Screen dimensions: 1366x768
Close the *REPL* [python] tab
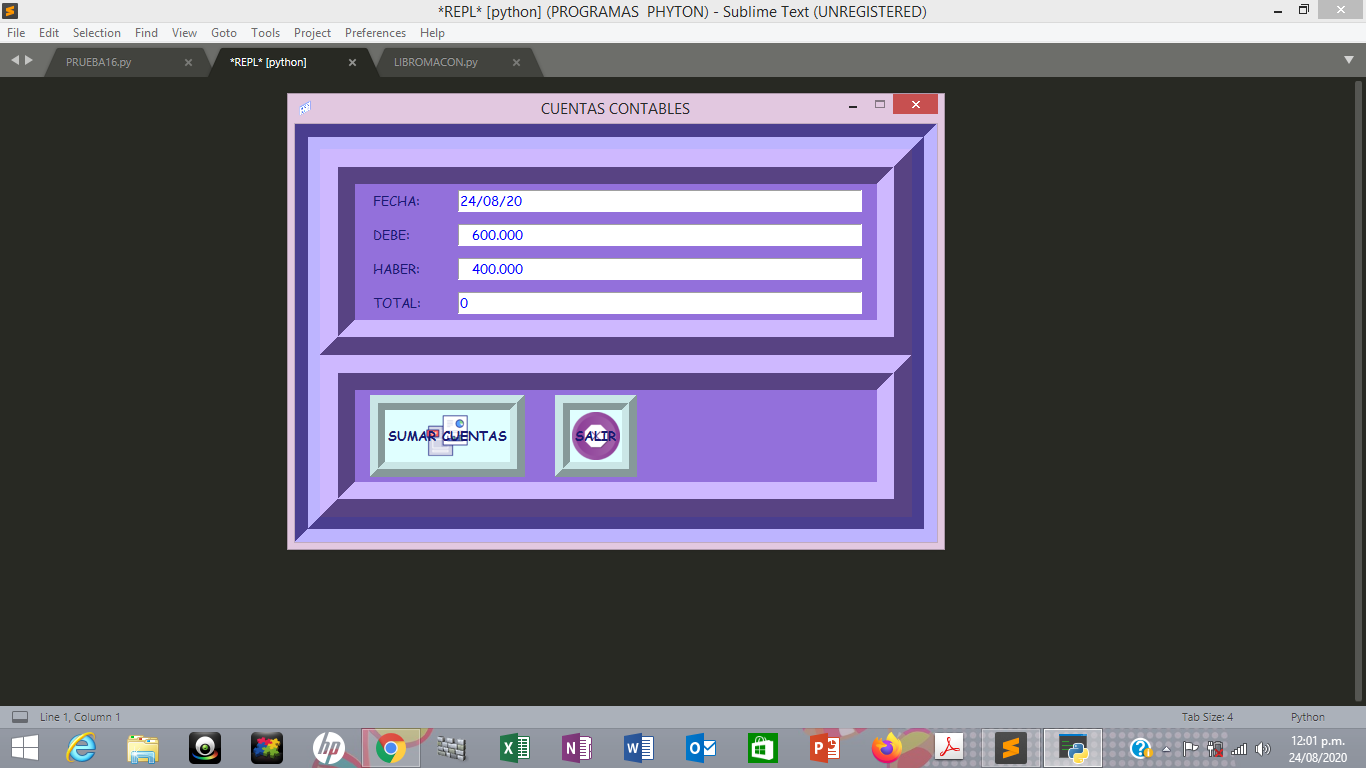(352, 62)
